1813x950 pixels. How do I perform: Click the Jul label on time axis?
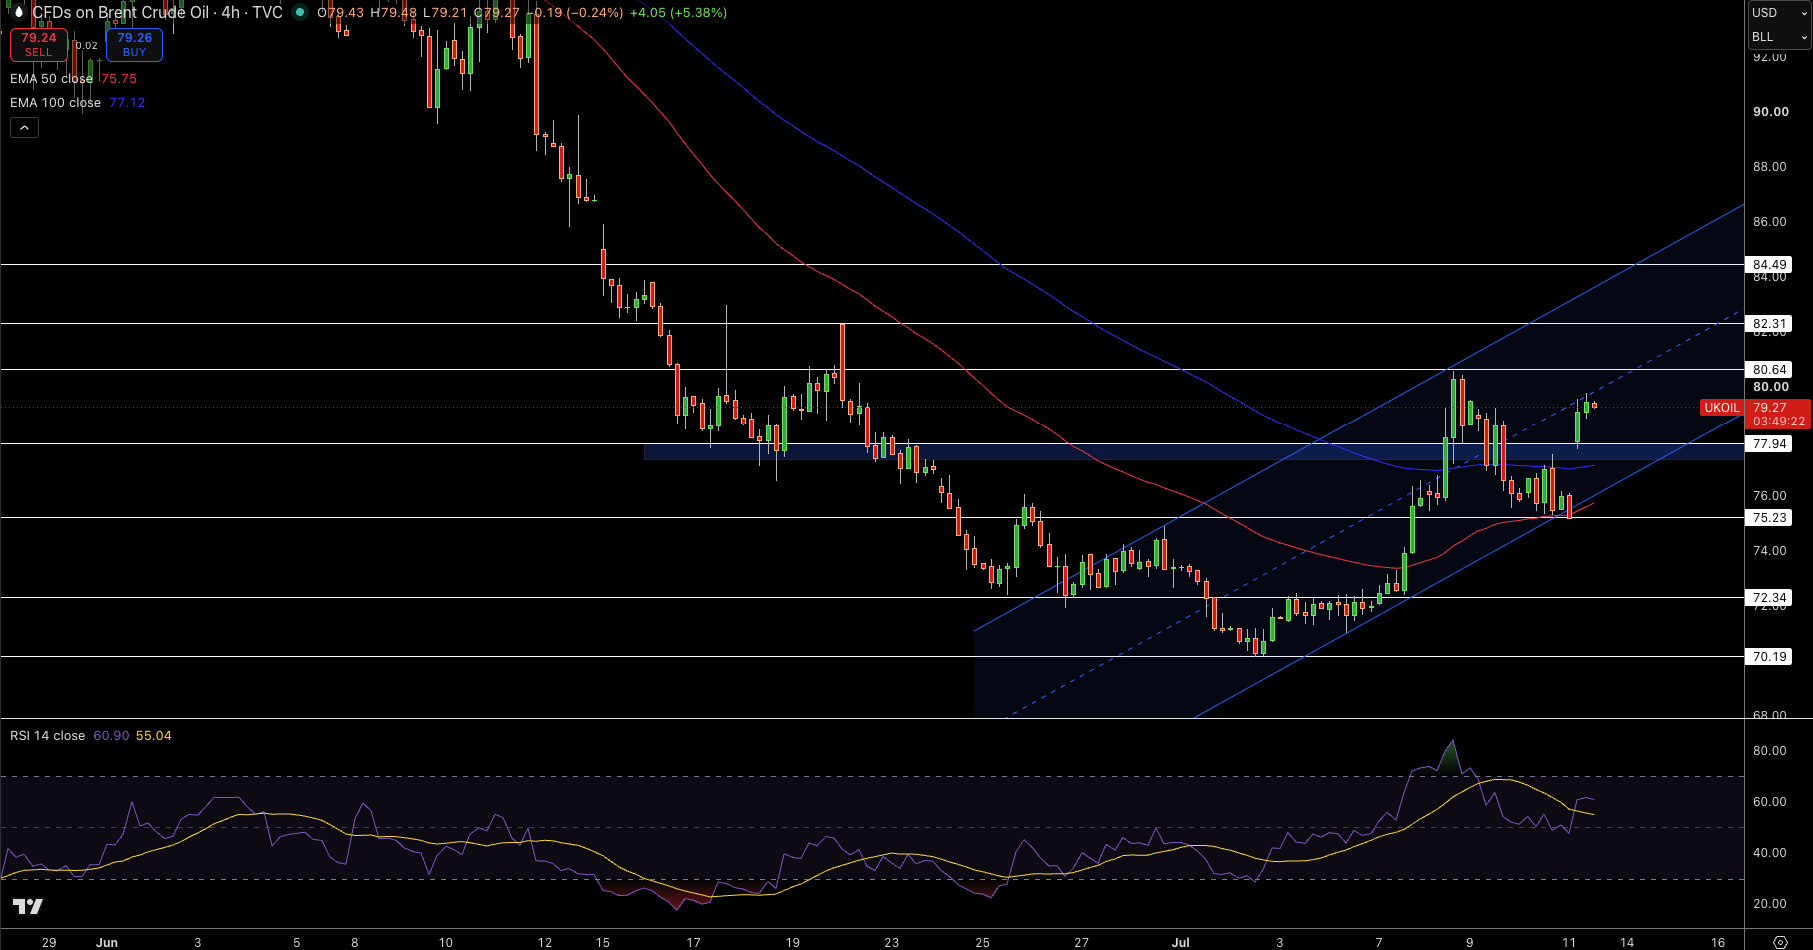pos(1181,942)
